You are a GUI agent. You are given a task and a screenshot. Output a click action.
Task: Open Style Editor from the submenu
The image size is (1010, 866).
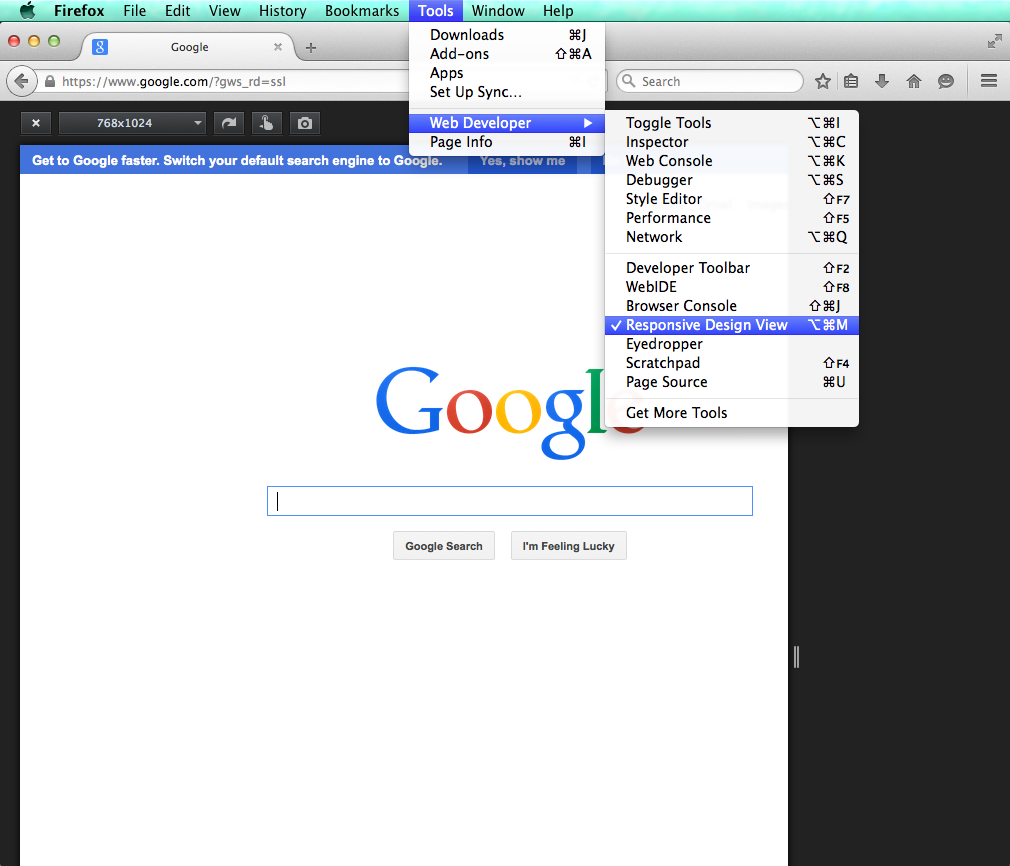[x=732, y=198]
